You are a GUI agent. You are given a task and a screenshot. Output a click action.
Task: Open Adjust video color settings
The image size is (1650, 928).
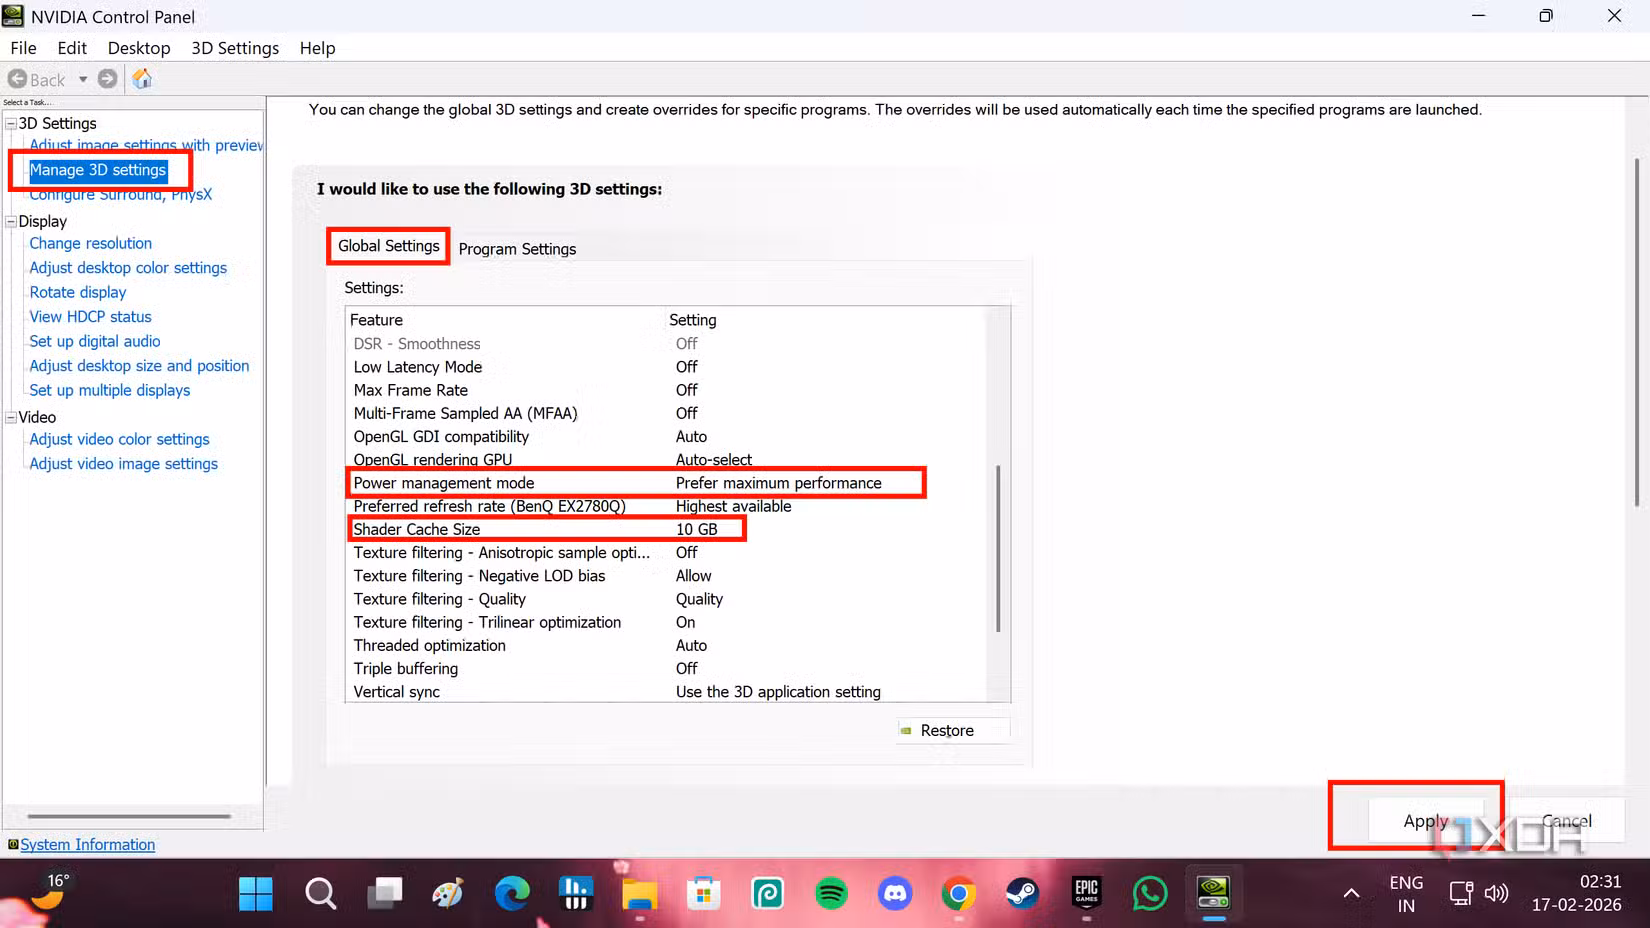pyautogui.click(x=119, y=439)
